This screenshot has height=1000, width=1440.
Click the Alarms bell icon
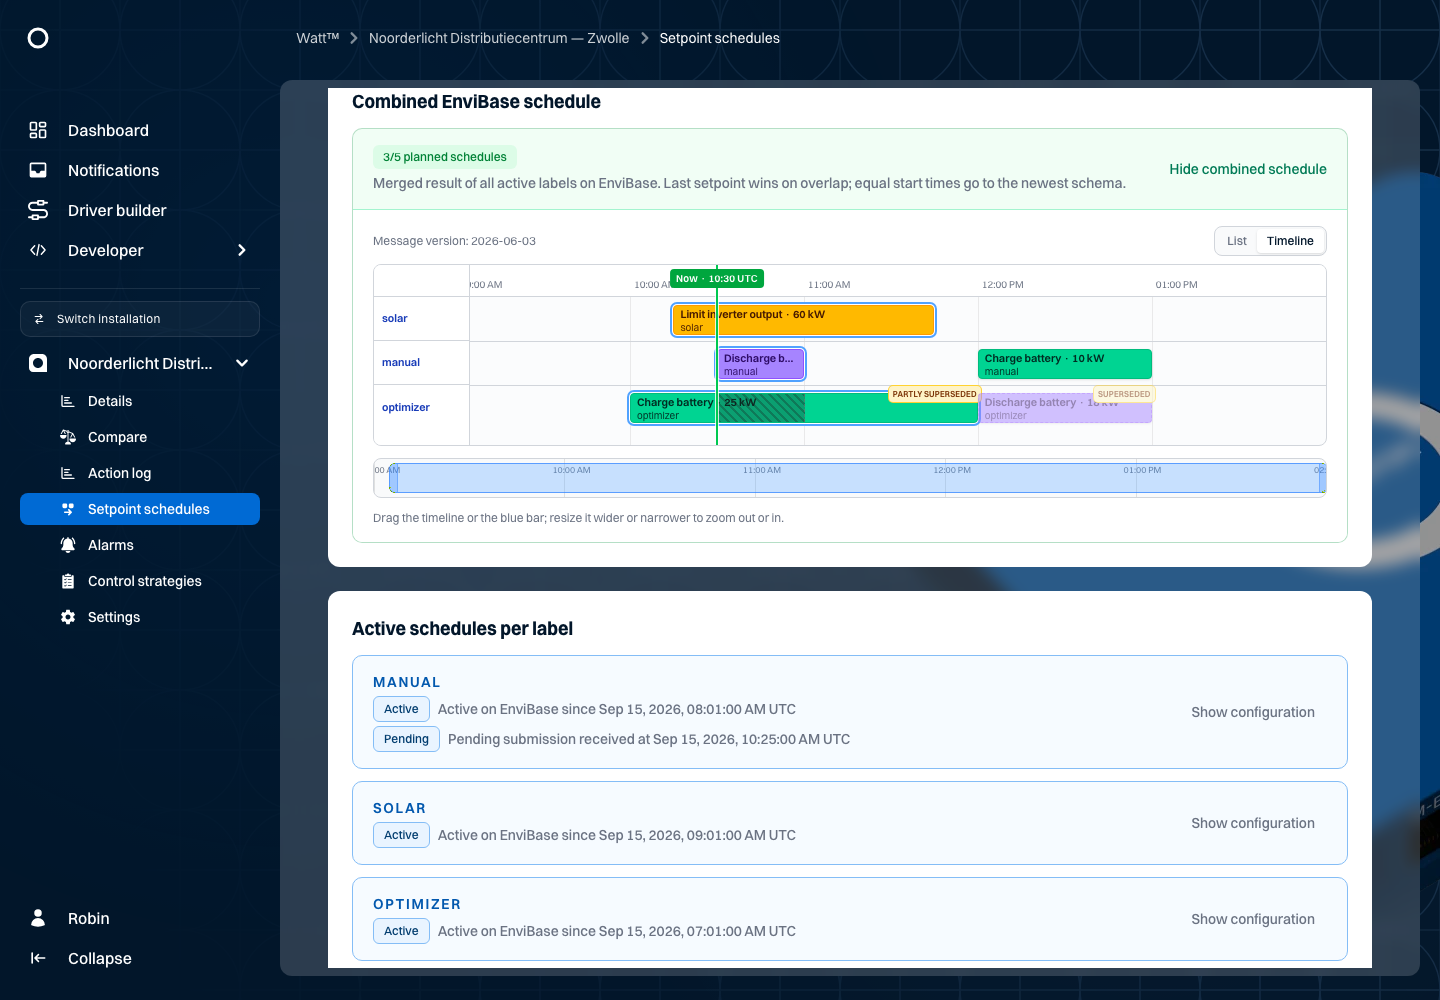coord(68,545)
